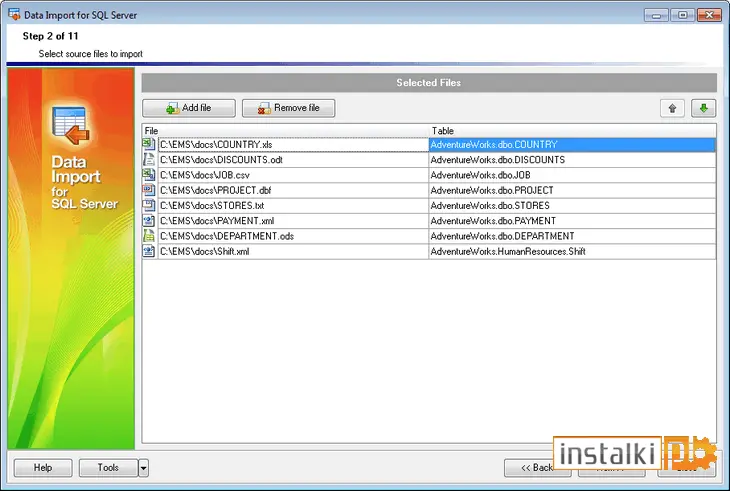Viewport: 730px width, 491px height.
Task: Select file path C:\EMS\docs\Shift.xml
Action: pyautogui.click(x=293, y=251)
